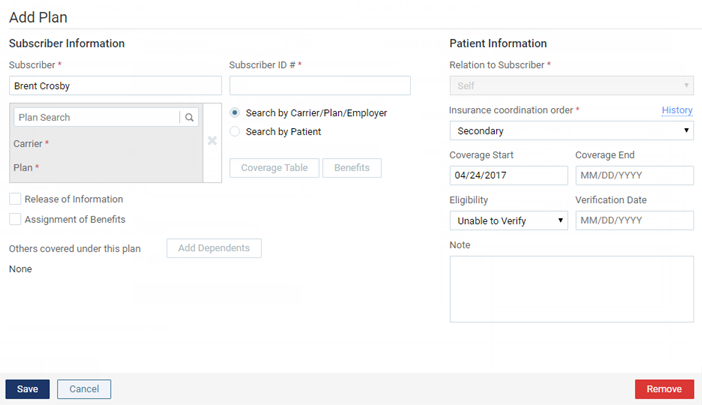Focus the Subscriber ID # field

coord(320,85)
